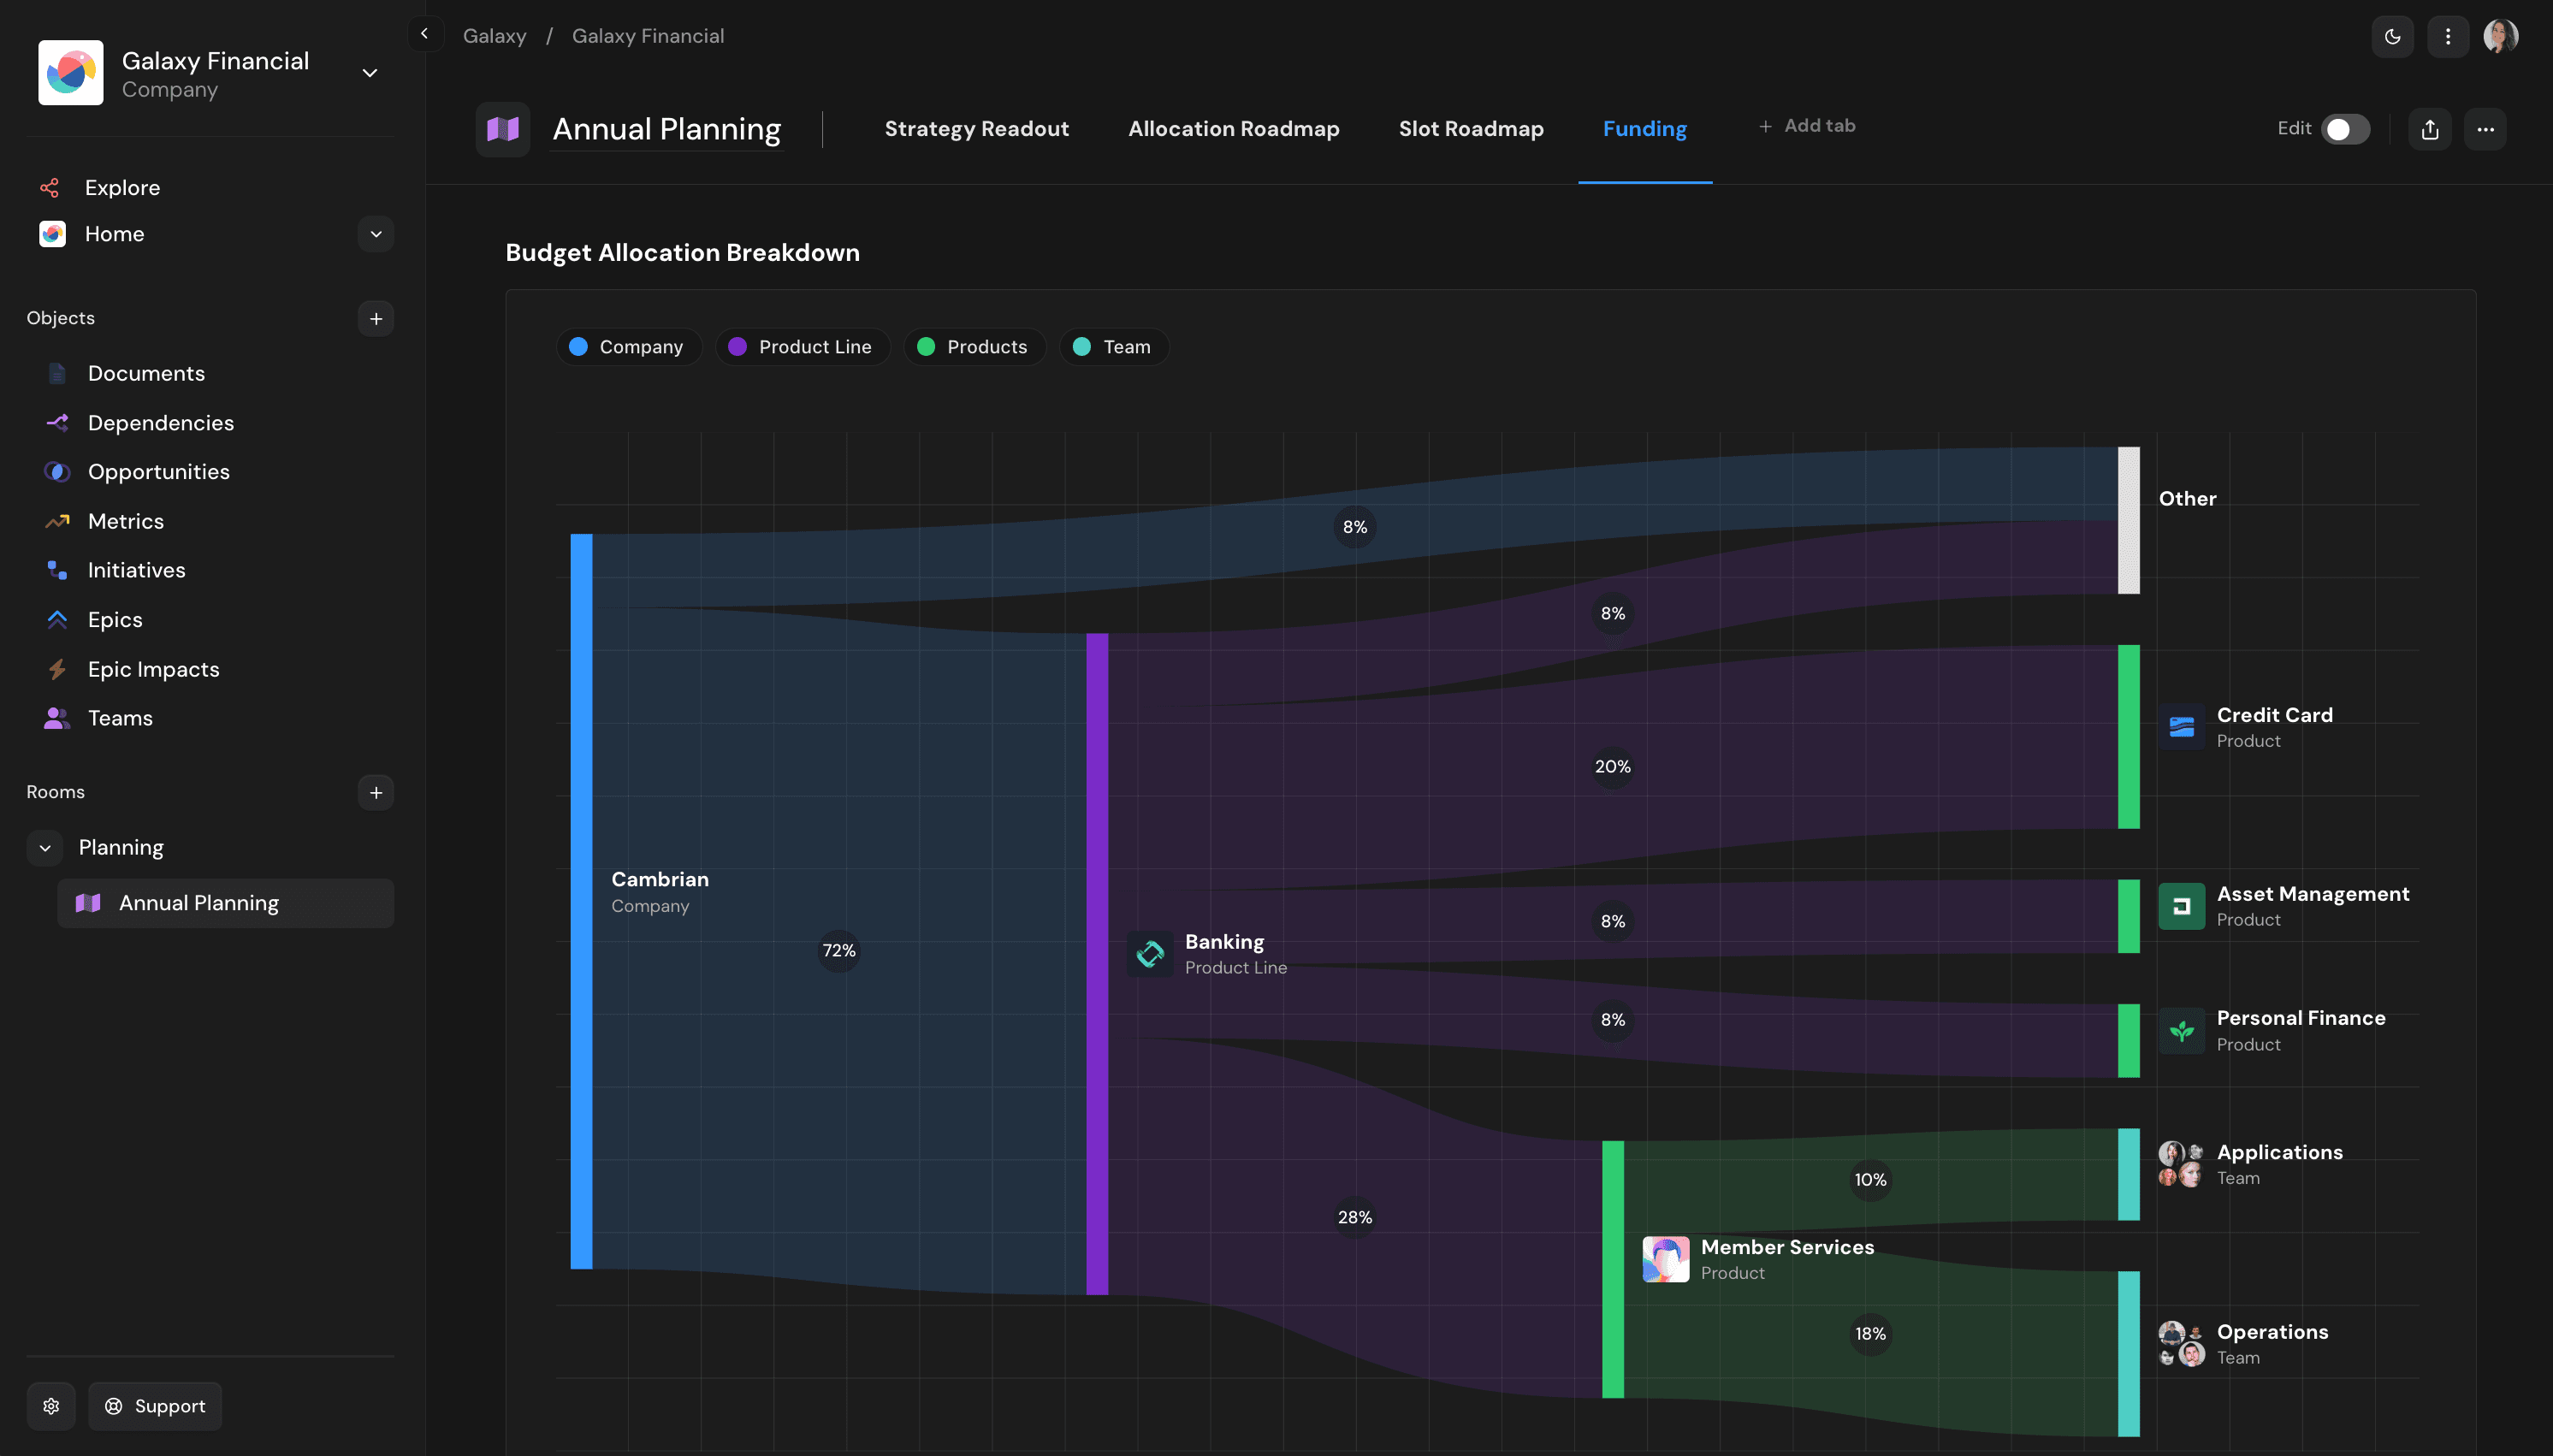Open the Documents section in the sidebar
This screenshot has width=2553, height=1456.
(146, 373)
